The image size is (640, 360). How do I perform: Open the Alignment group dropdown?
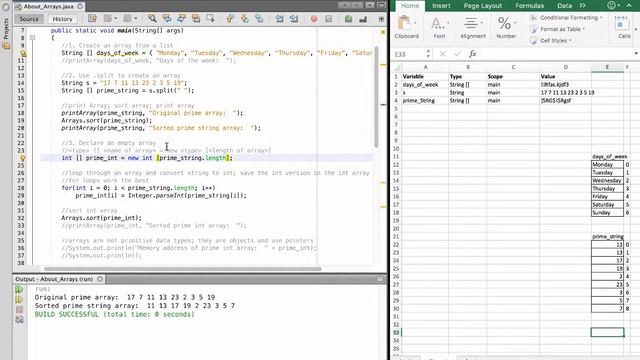(473, 27)
